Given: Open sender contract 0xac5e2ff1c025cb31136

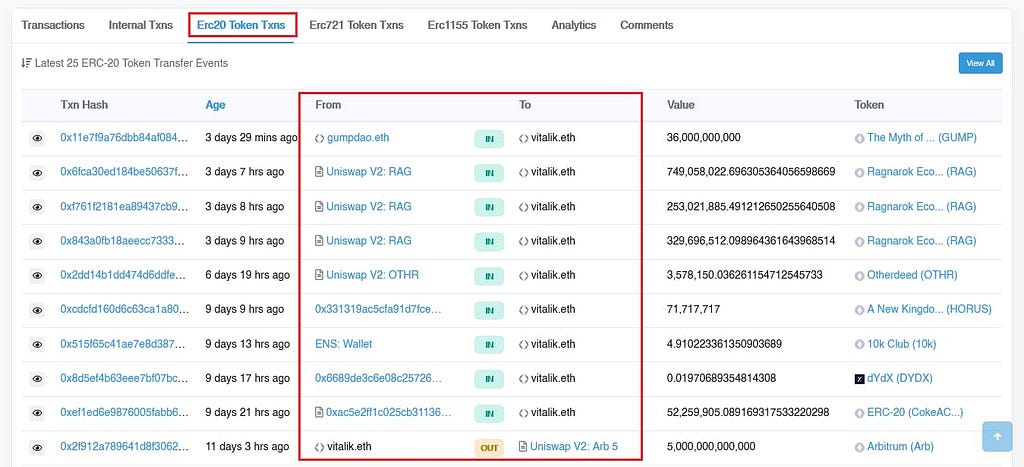Looking at the screenshot, I should pyautogui.click(x=389, y=412).
